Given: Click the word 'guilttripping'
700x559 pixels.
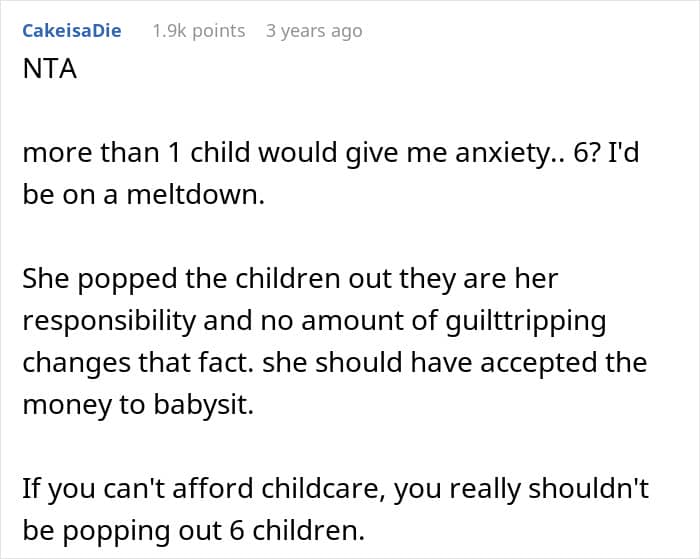Looking at the screenshot, I should click(x=526, y=322).
